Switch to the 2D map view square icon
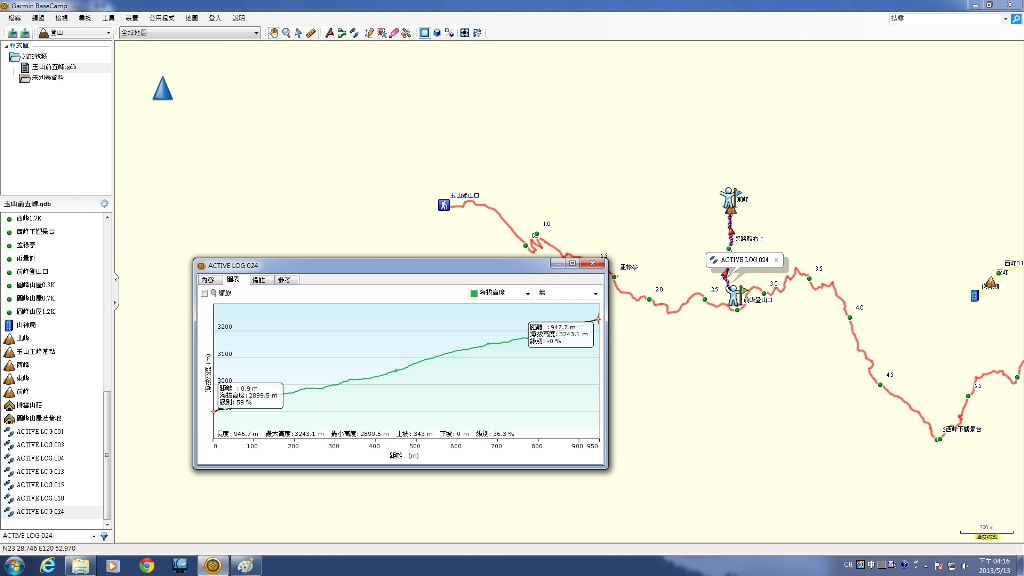 coord(424,33)
